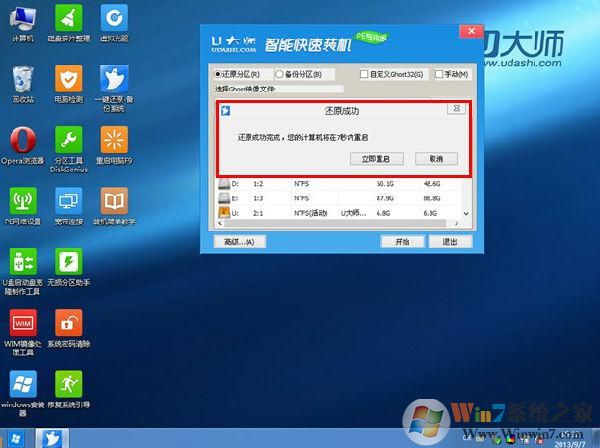This screenshot has height=448, width=600.
Task: Click the drive U: icon in list
Action: (223, 213)
